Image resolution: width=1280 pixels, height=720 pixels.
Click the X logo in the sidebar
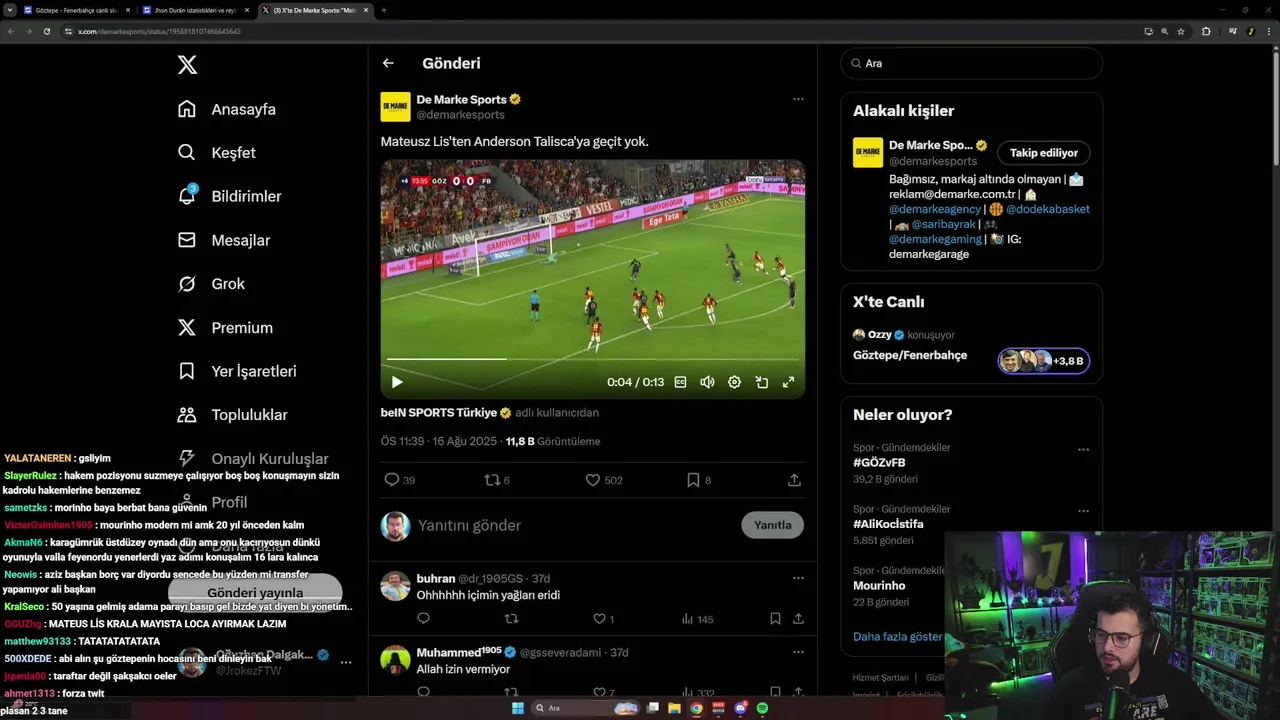point(187,65)
